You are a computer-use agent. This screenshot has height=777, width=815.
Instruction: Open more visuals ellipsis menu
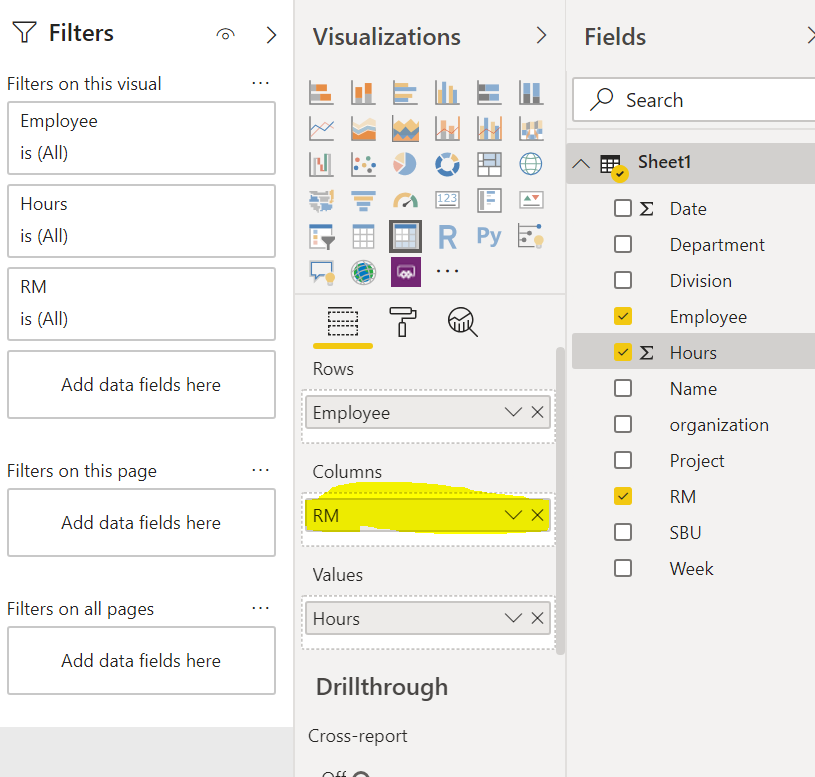coord(447,271)
